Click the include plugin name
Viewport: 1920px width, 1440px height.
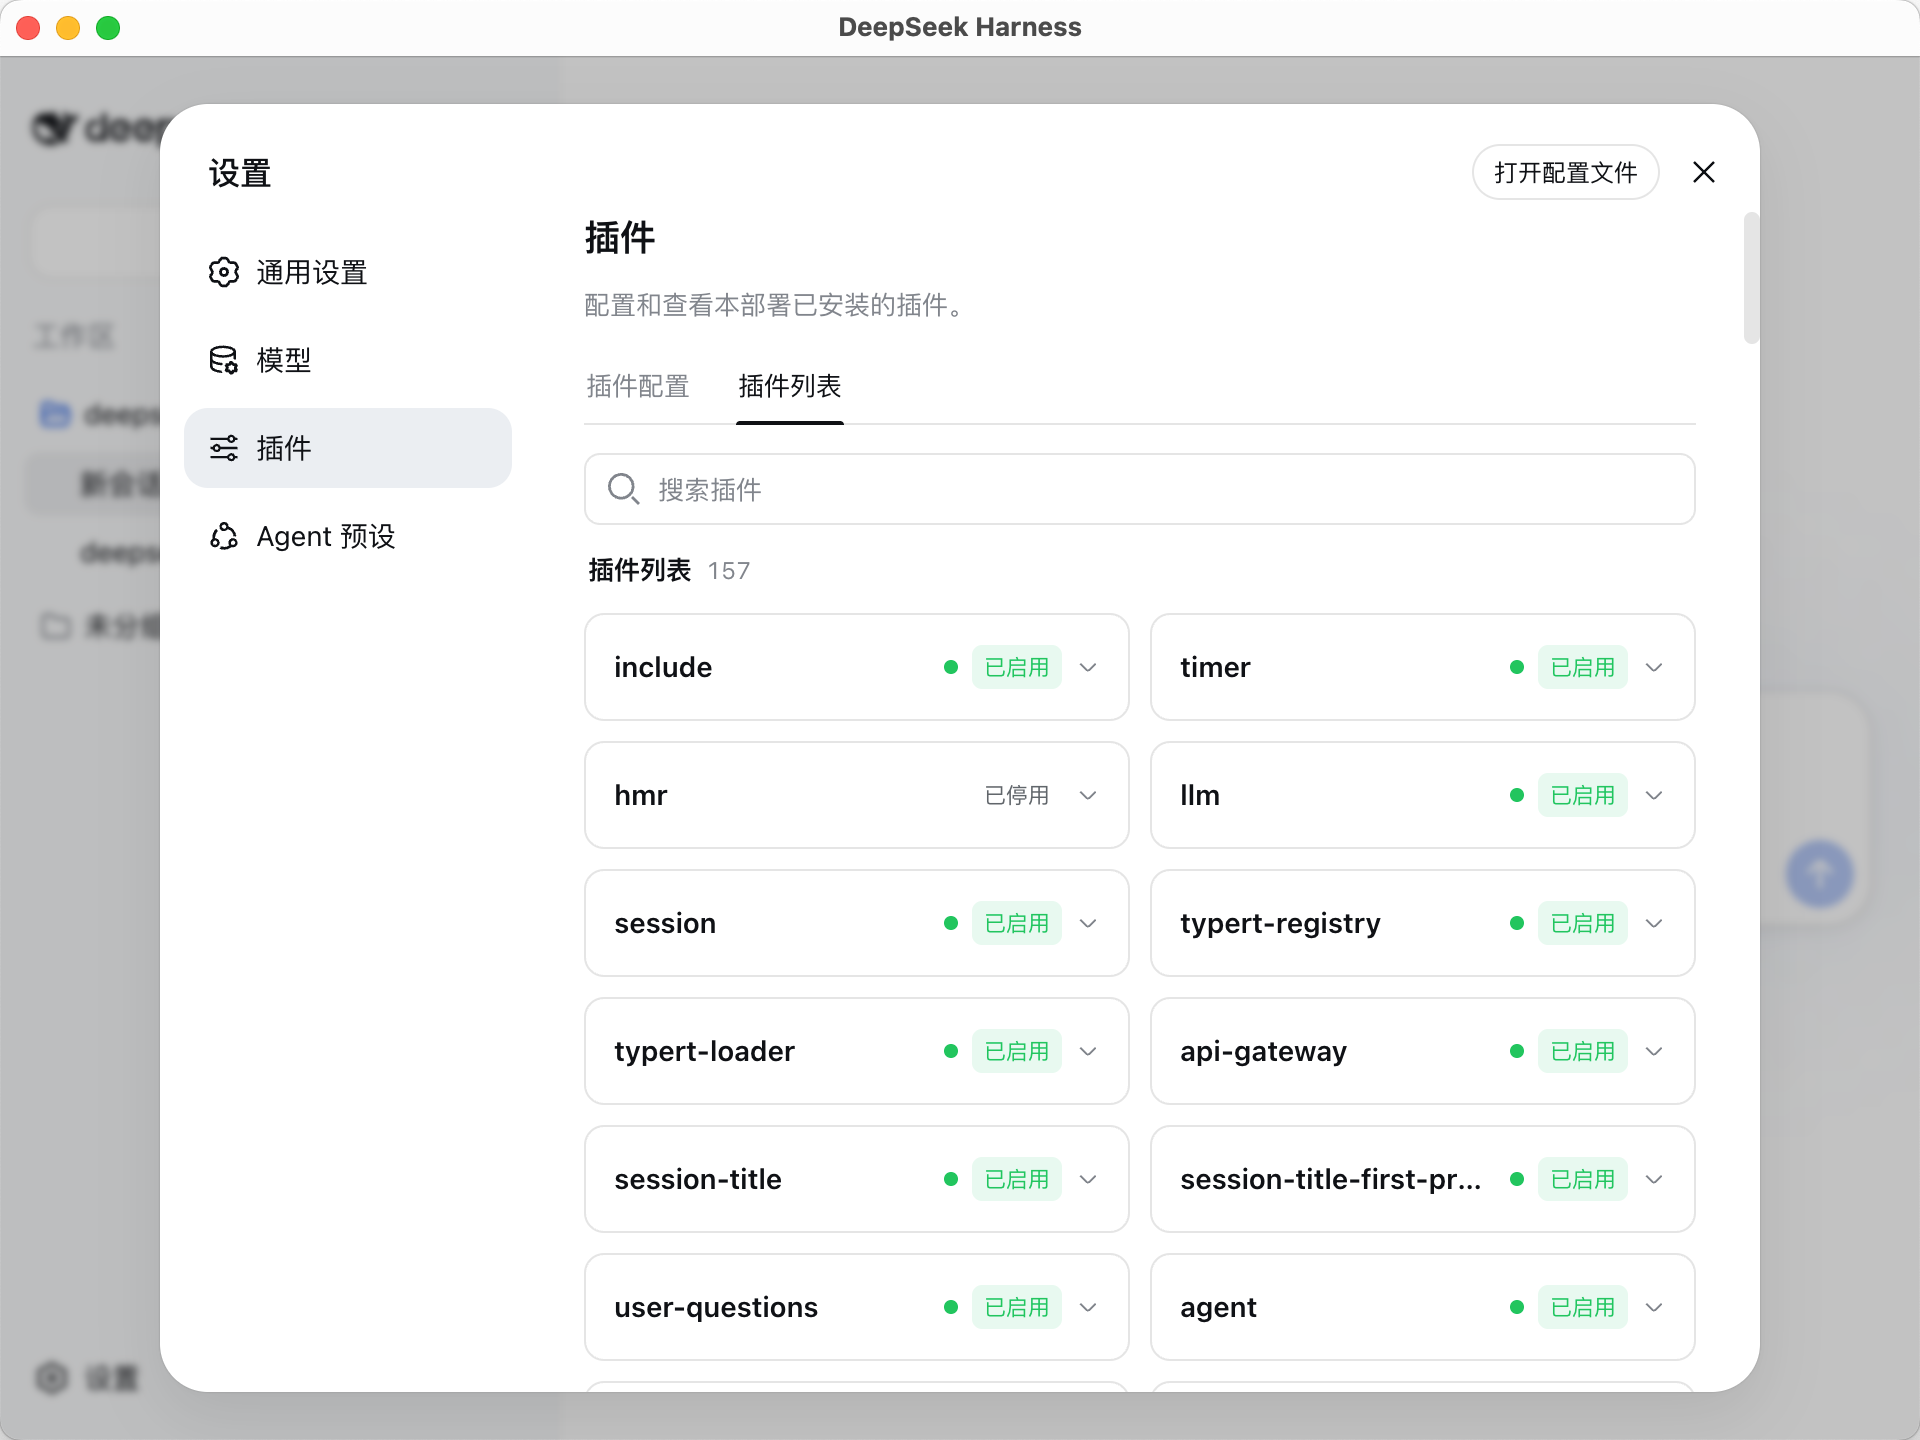click(663, 667)
